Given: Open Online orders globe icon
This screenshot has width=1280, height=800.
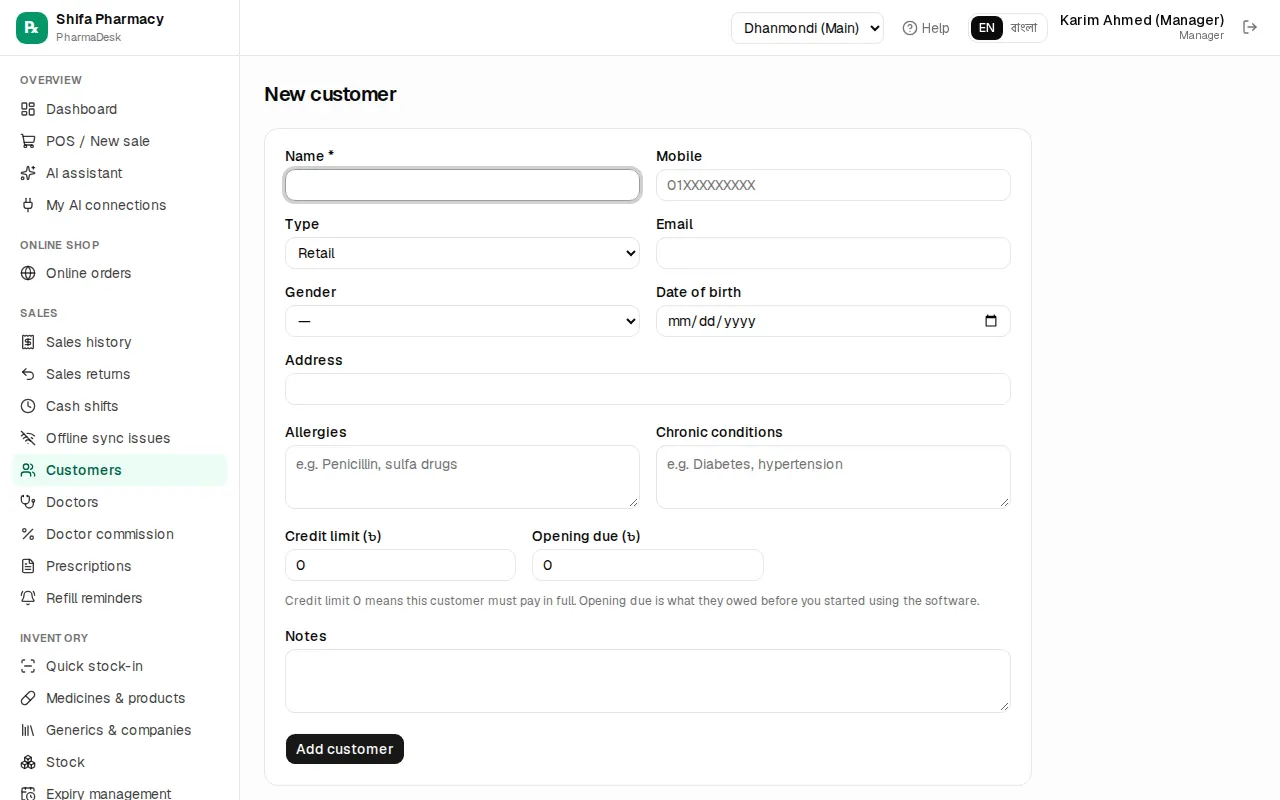Looking at the screenshot, I should click(x=28, y=273).
